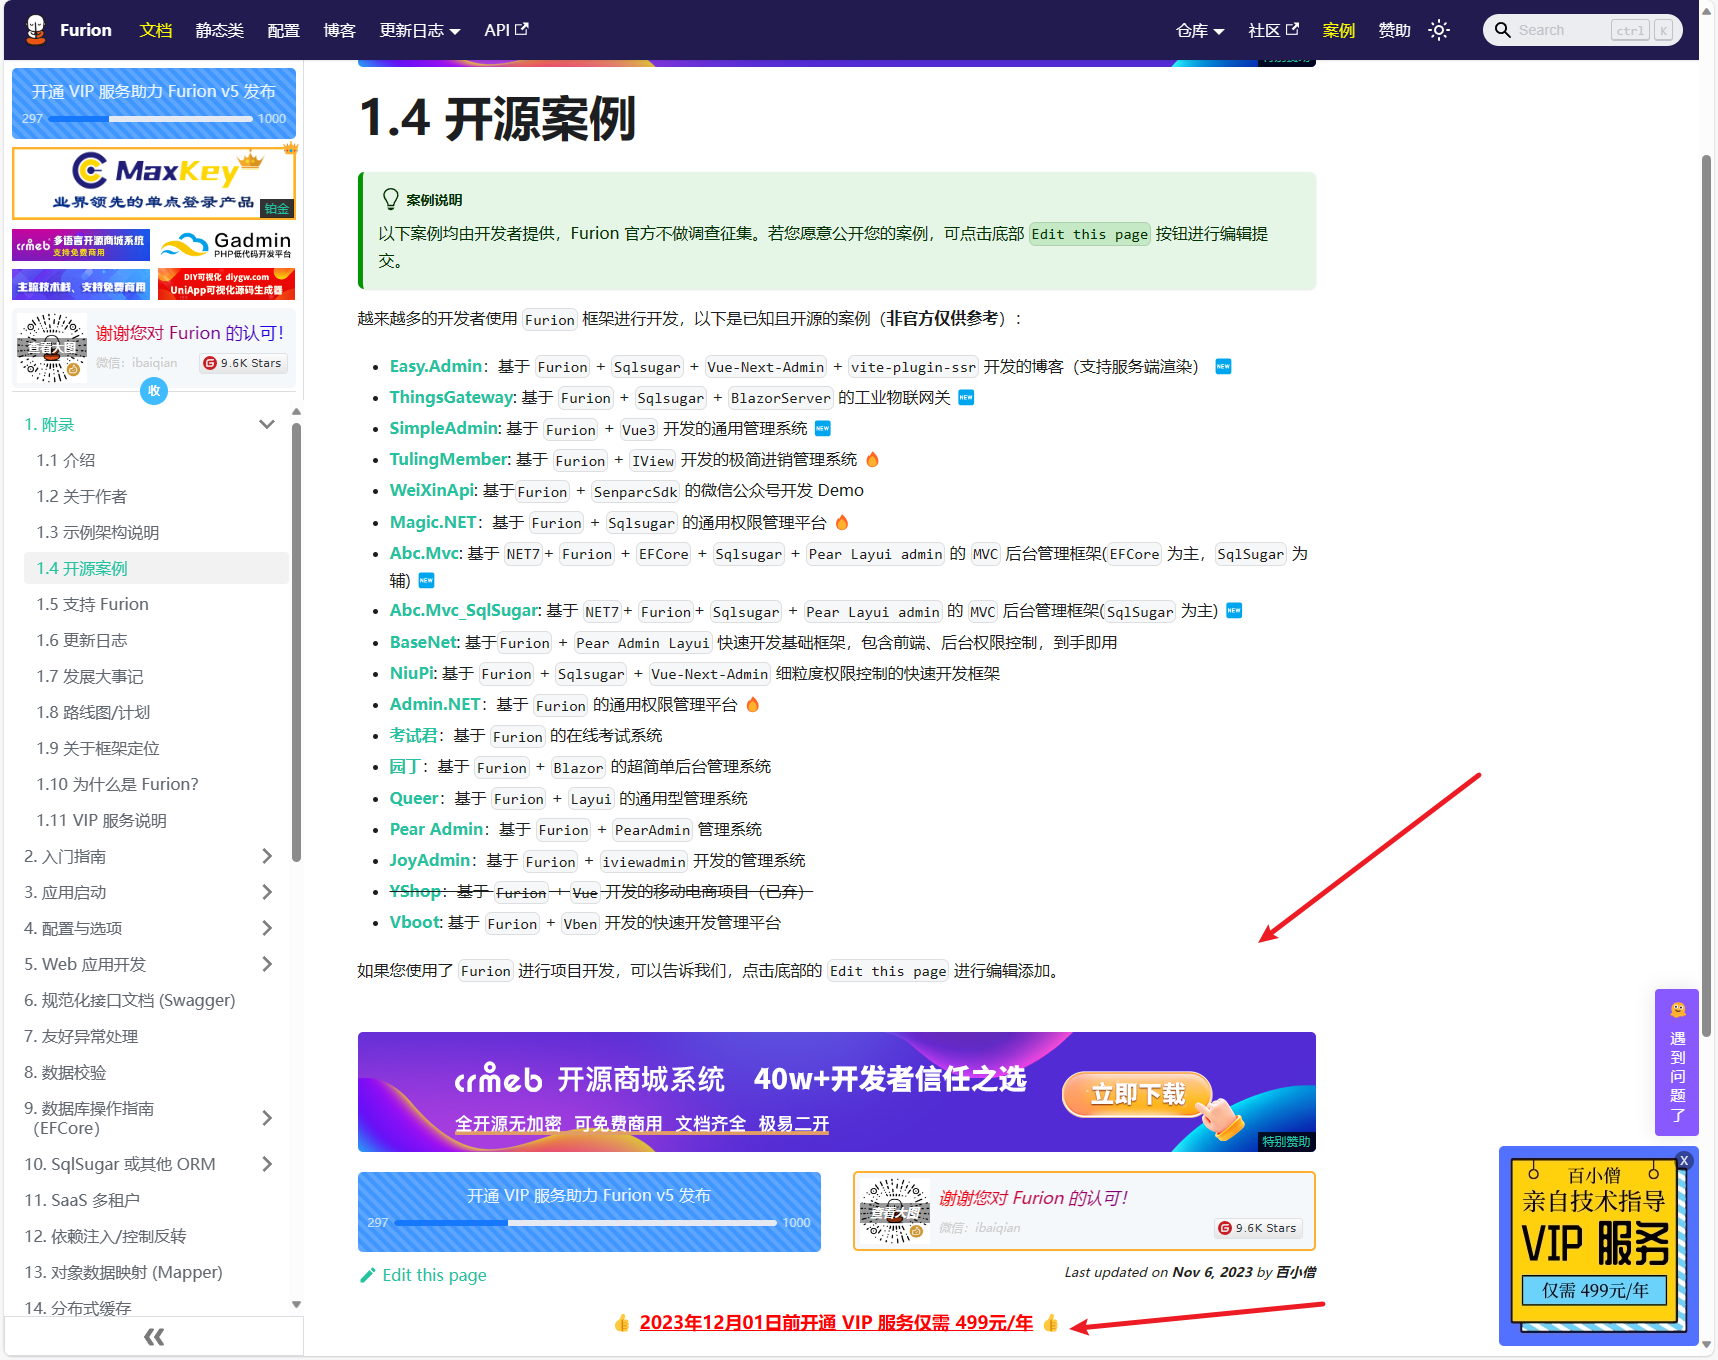Expand 10. SqlSugar 或其他 ORM section
The height and width of the screenshot is (1360, 1718).
(x=267, y=1164)
